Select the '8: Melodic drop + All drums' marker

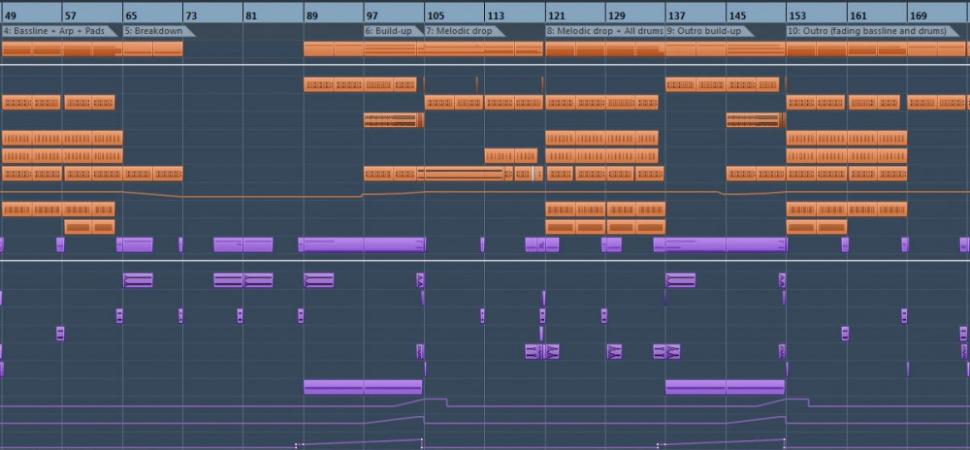pos(604,31)
